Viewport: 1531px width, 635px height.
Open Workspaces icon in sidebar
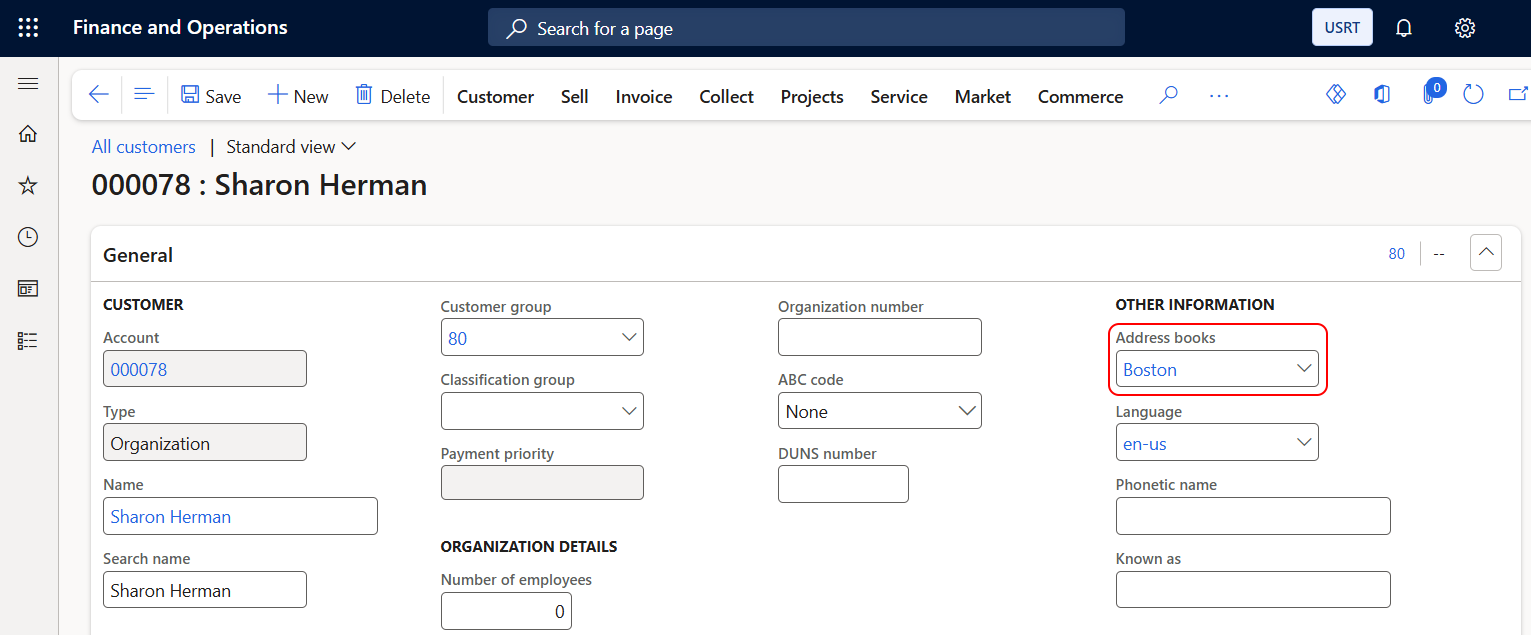[28, 289]
